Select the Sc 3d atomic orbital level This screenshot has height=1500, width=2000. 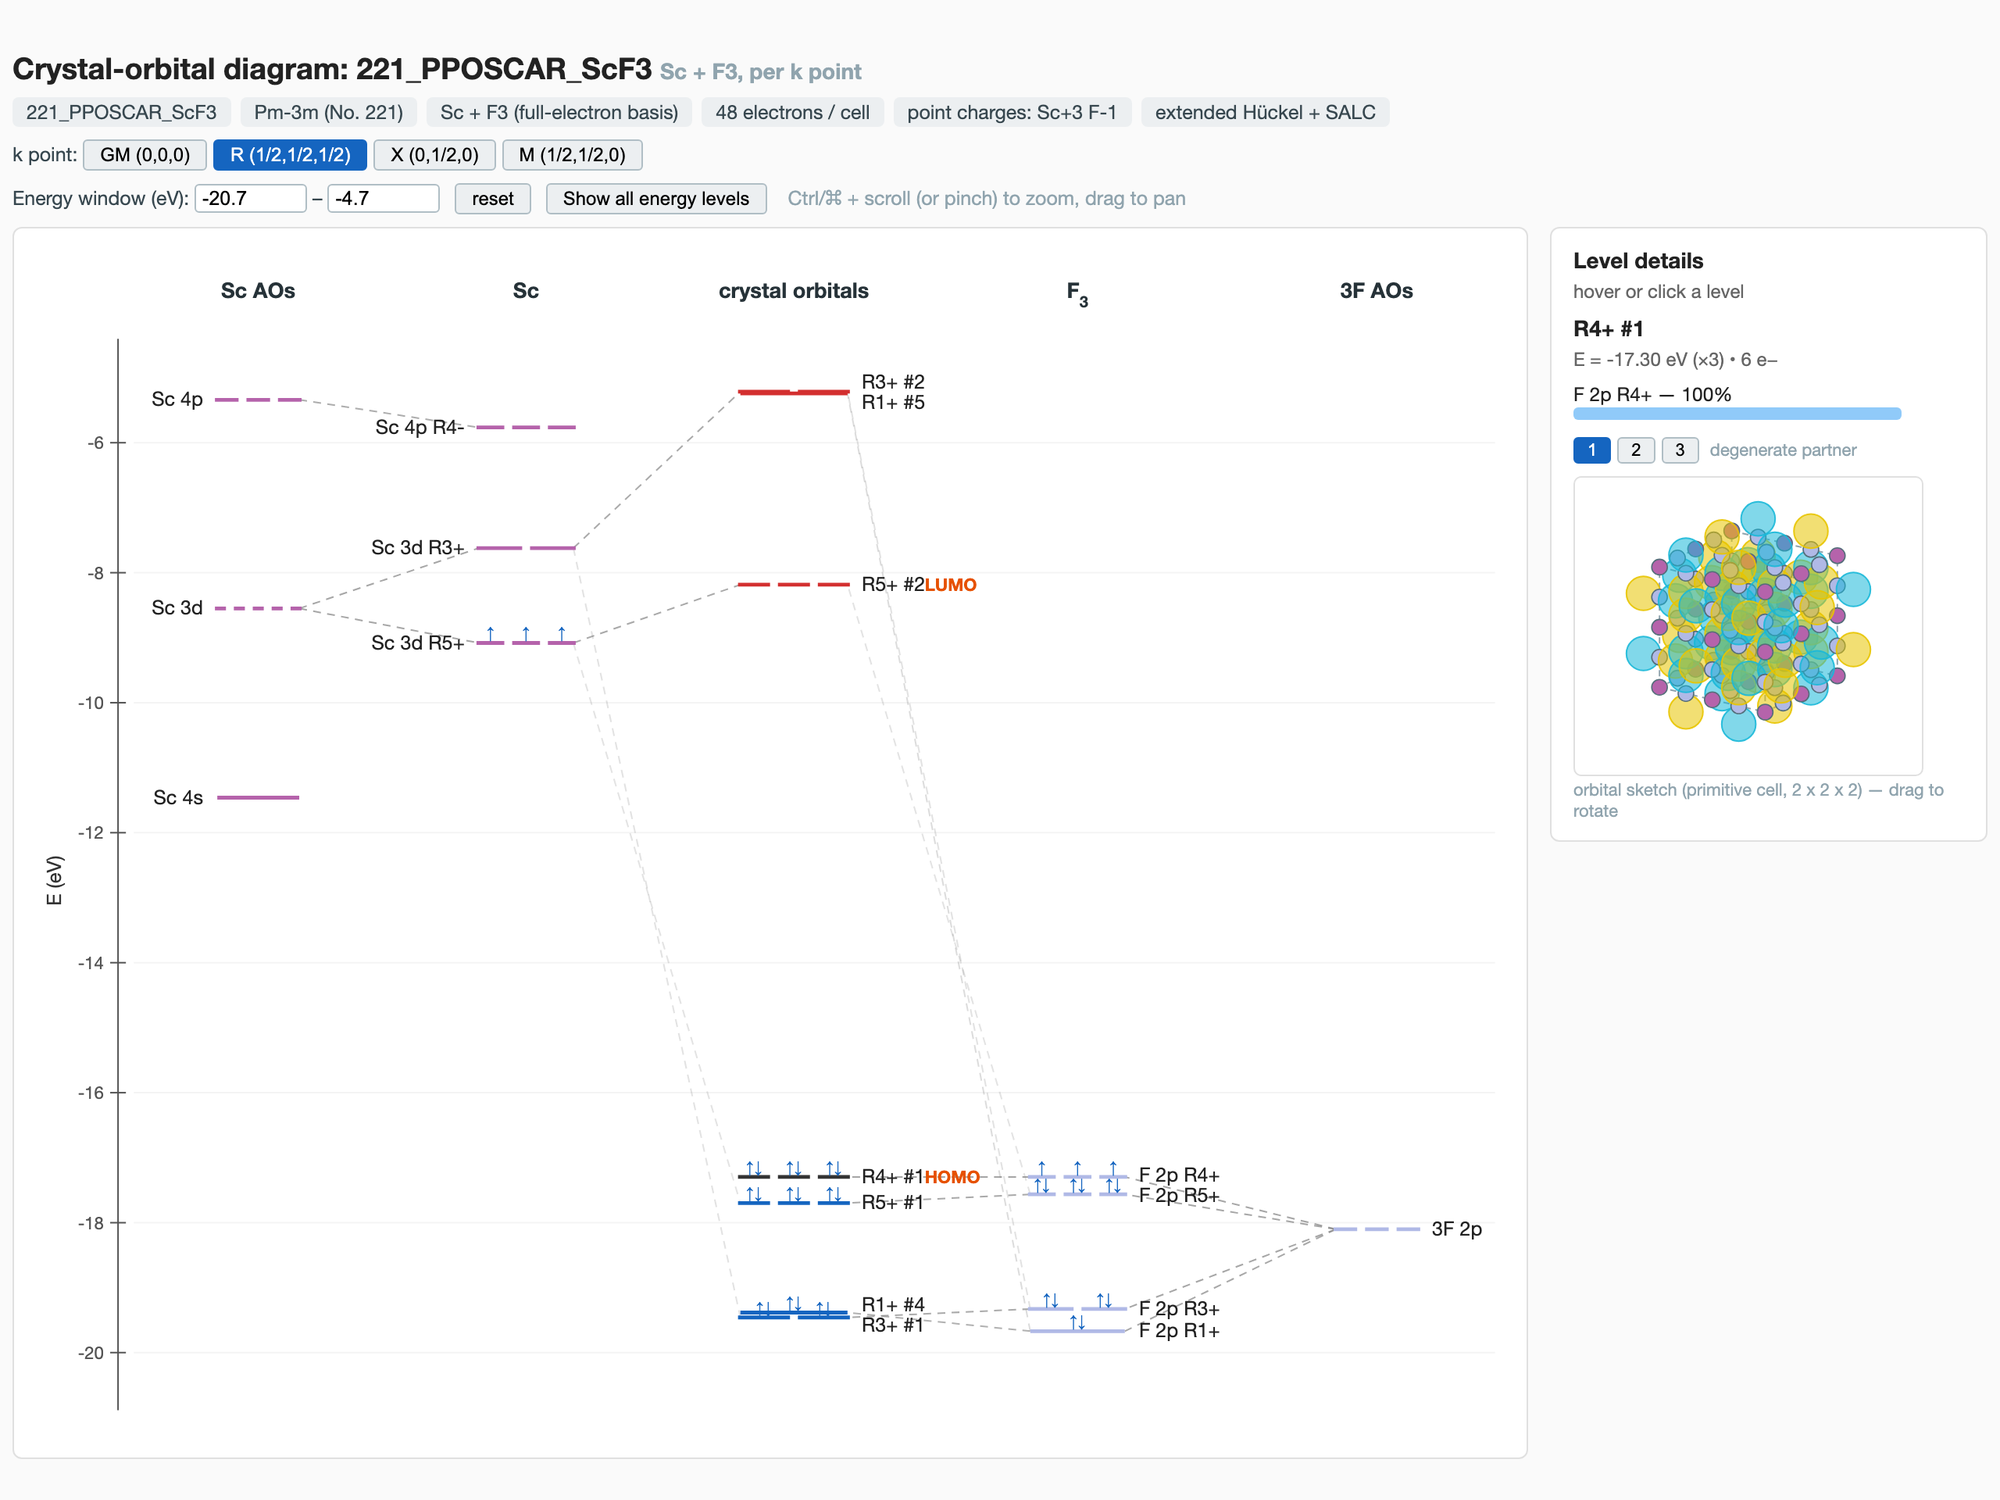point(259,608)
